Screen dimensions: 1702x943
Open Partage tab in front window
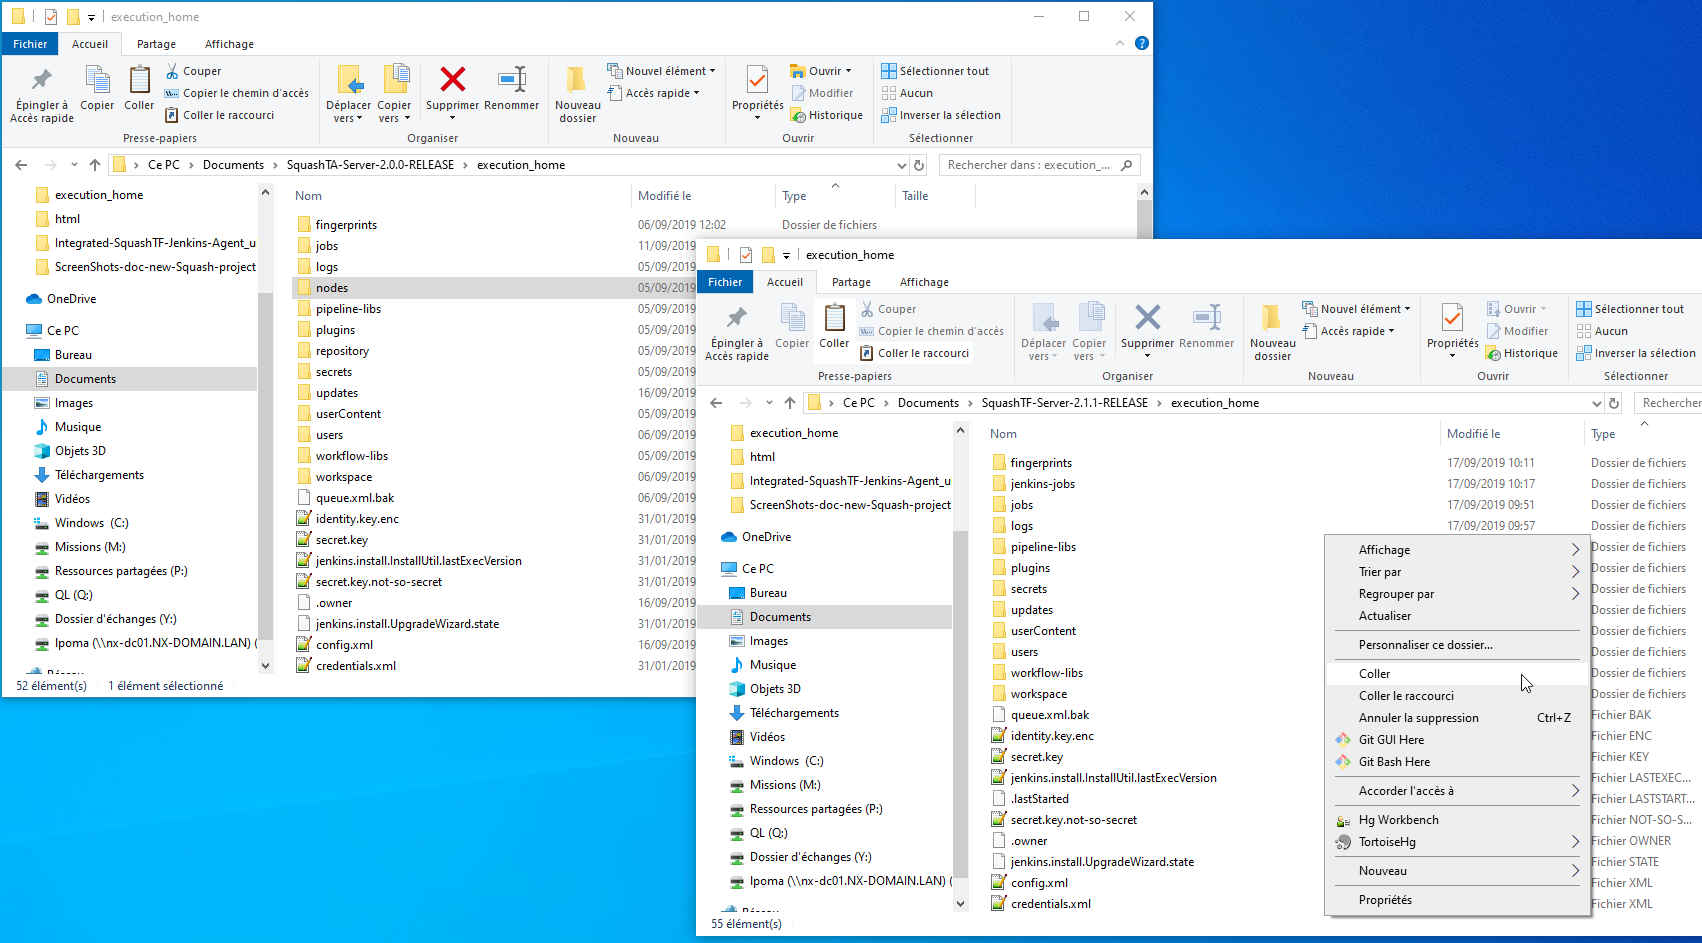(851, 282)
